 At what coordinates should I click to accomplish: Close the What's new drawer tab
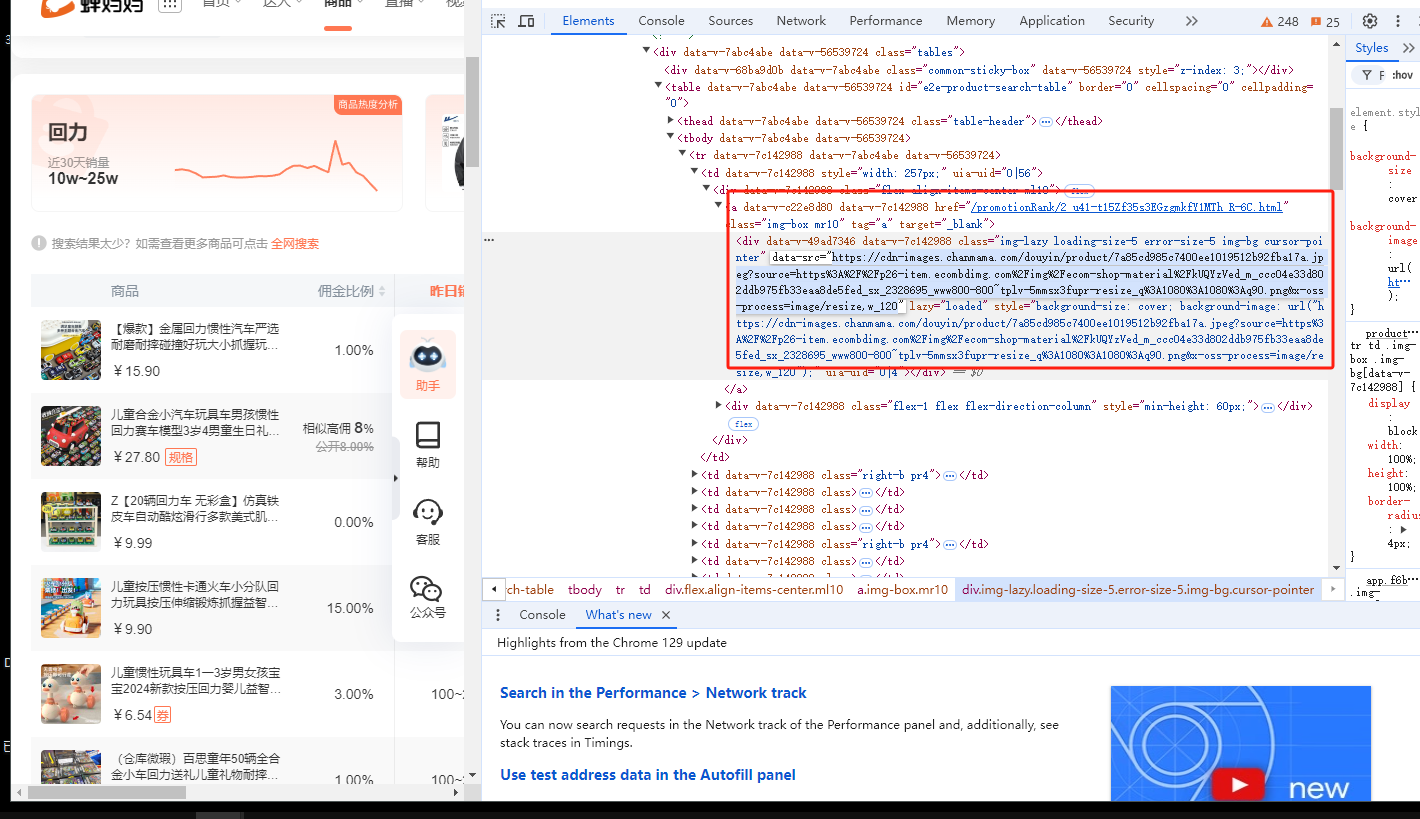pyautogui.click(x=666, y=615)
